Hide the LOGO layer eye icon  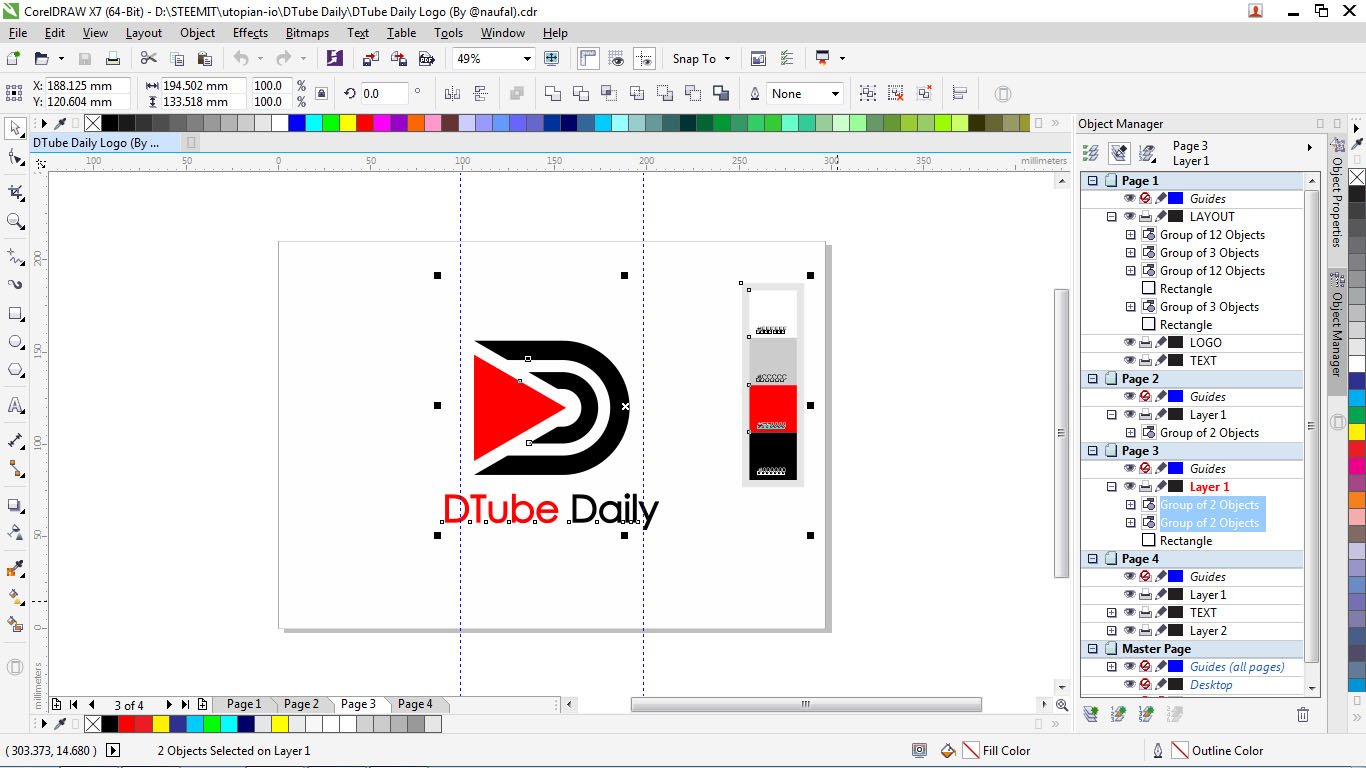coord(1130,343)
